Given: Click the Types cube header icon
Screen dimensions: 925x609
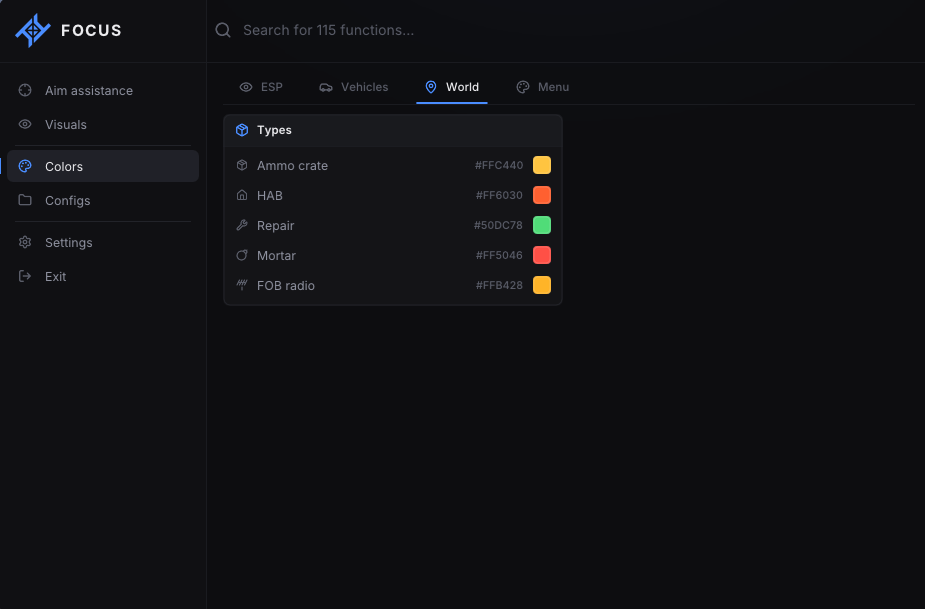Looking at the screenshot, I should click(x=242, y=130).
